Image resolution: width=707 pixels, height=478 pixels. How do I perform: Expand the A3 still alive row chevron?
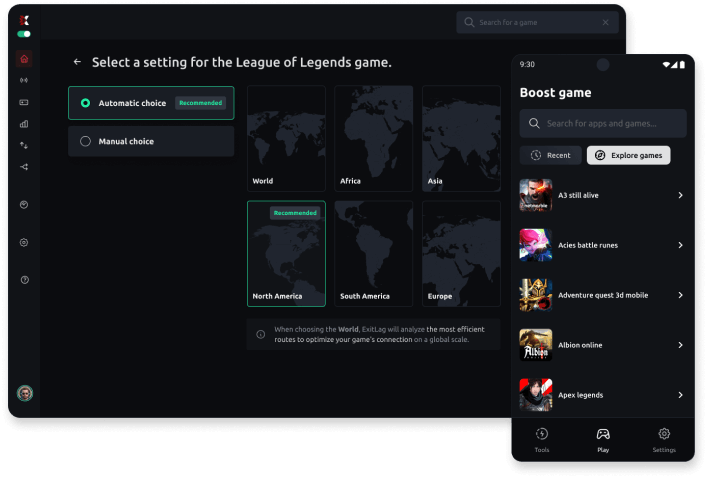pos(680,195)
